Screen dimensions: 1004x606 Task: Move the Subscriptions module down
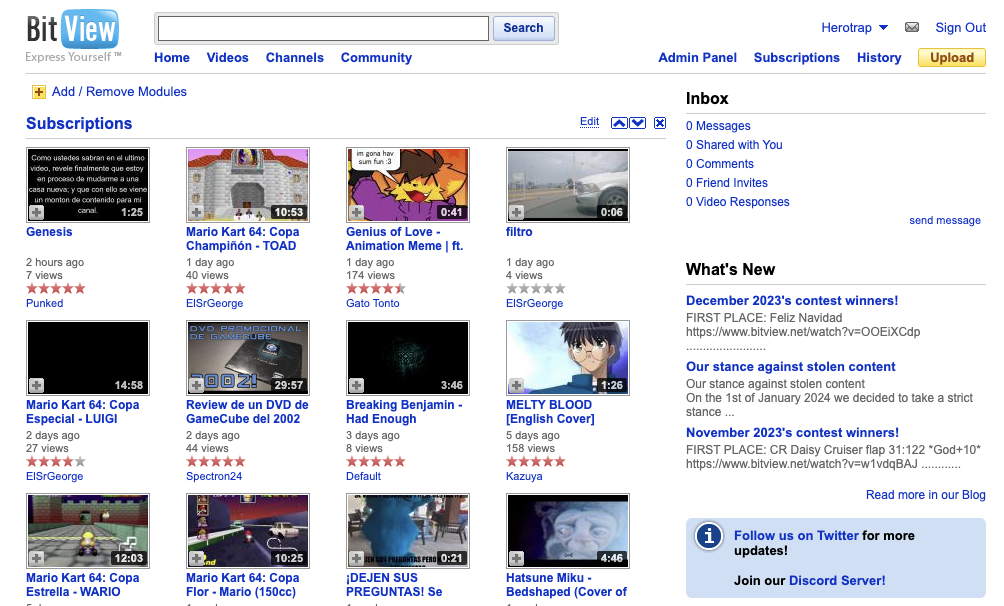637,123
